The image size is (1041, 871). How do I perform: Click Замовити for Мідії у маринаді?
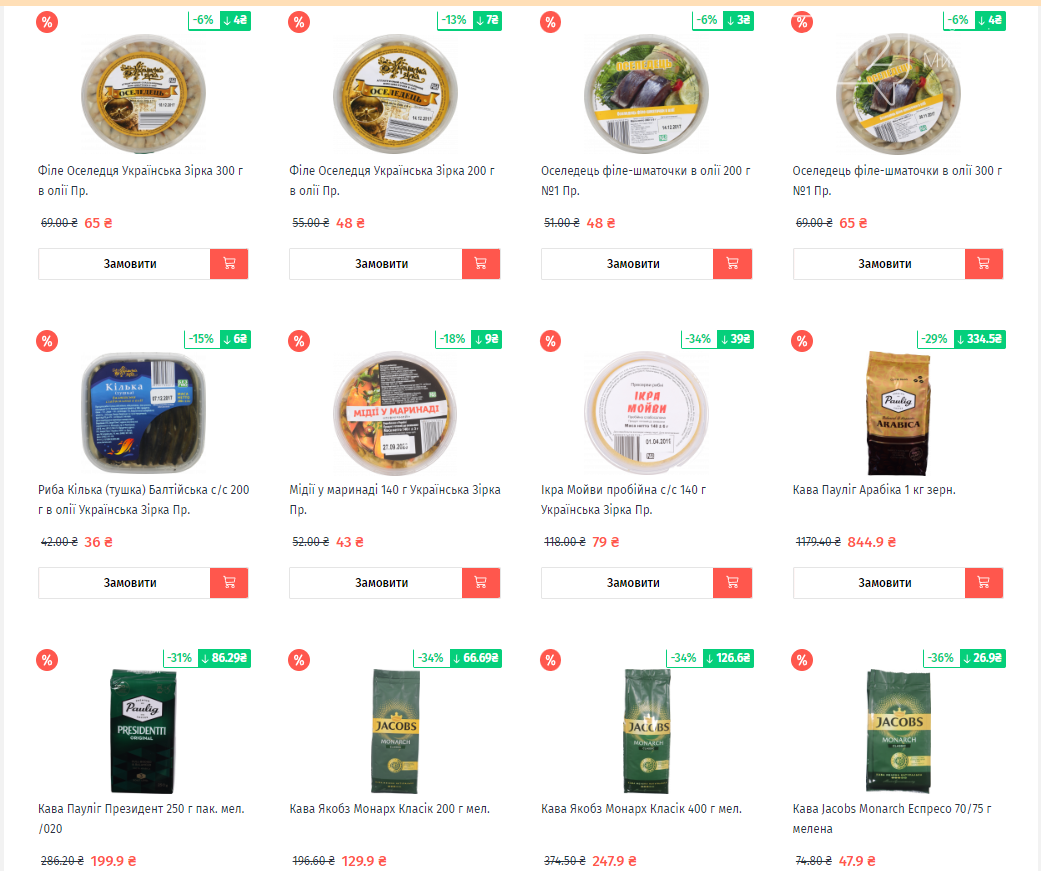[x=376, y=582]
